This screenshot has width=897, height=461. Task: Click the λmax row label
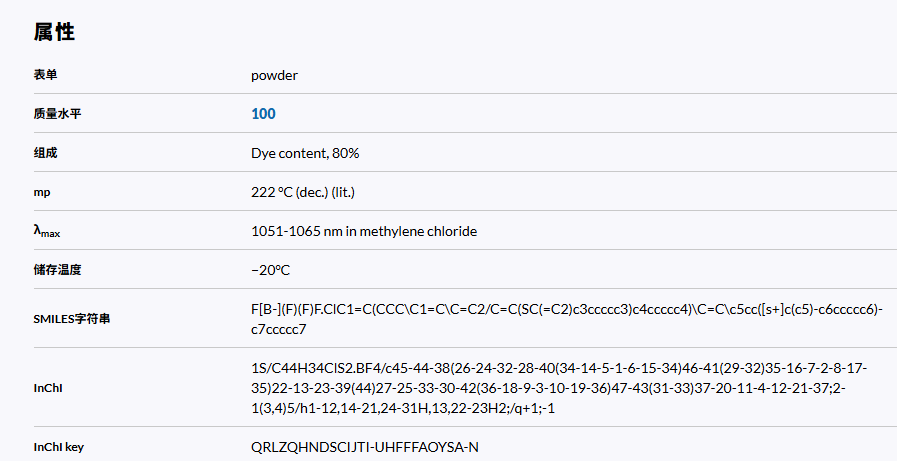coord(47,232)
